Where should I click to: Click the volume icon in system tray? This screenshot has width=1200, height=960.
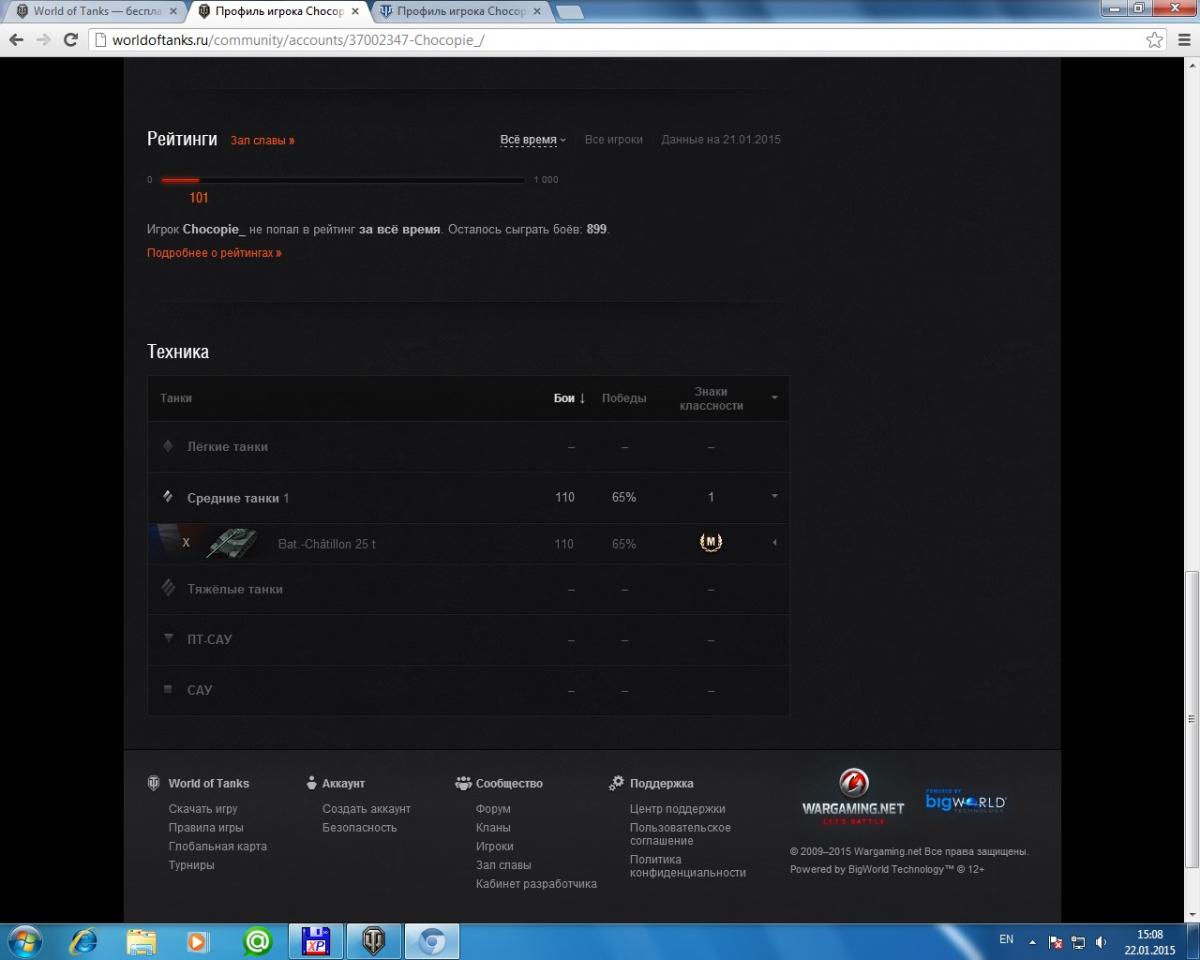click(1101, 942)
